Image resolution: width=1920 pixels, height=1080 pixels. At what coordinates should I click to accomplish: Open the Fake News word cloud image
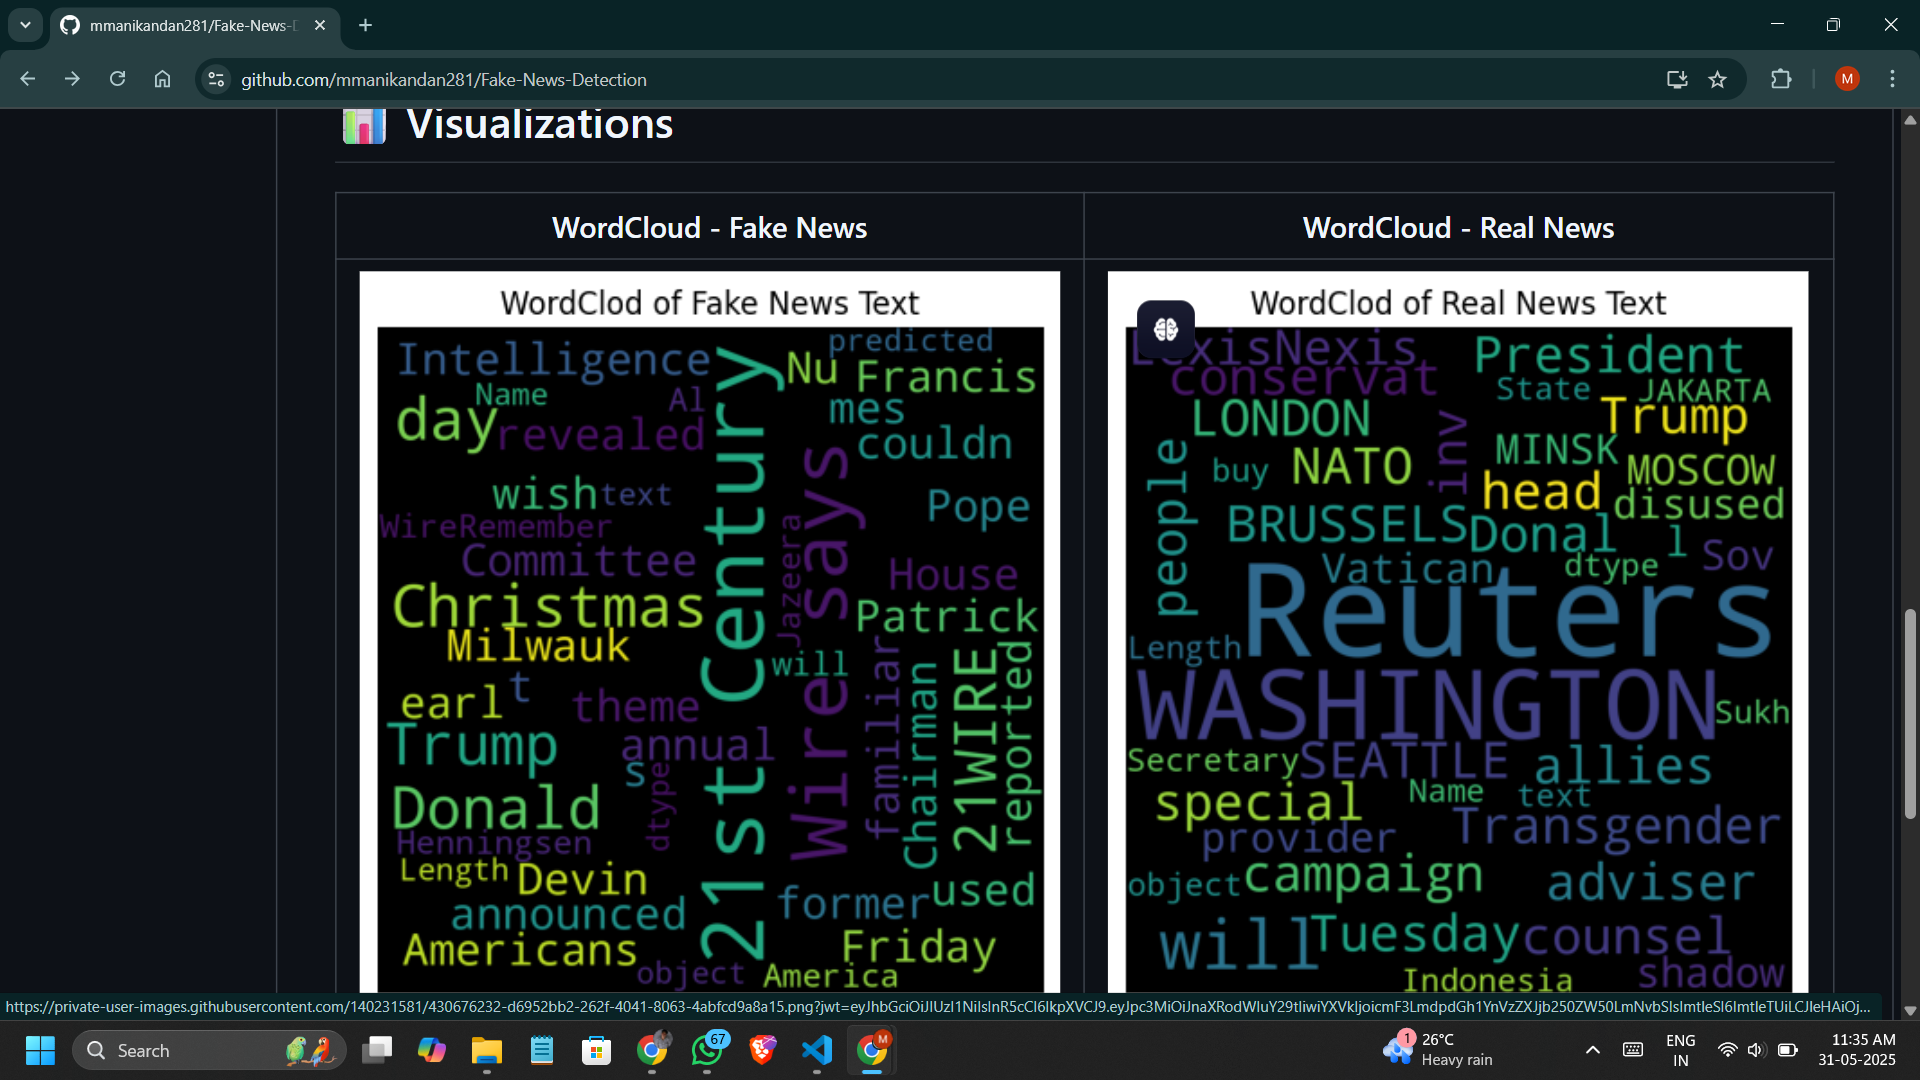(710, 632)
